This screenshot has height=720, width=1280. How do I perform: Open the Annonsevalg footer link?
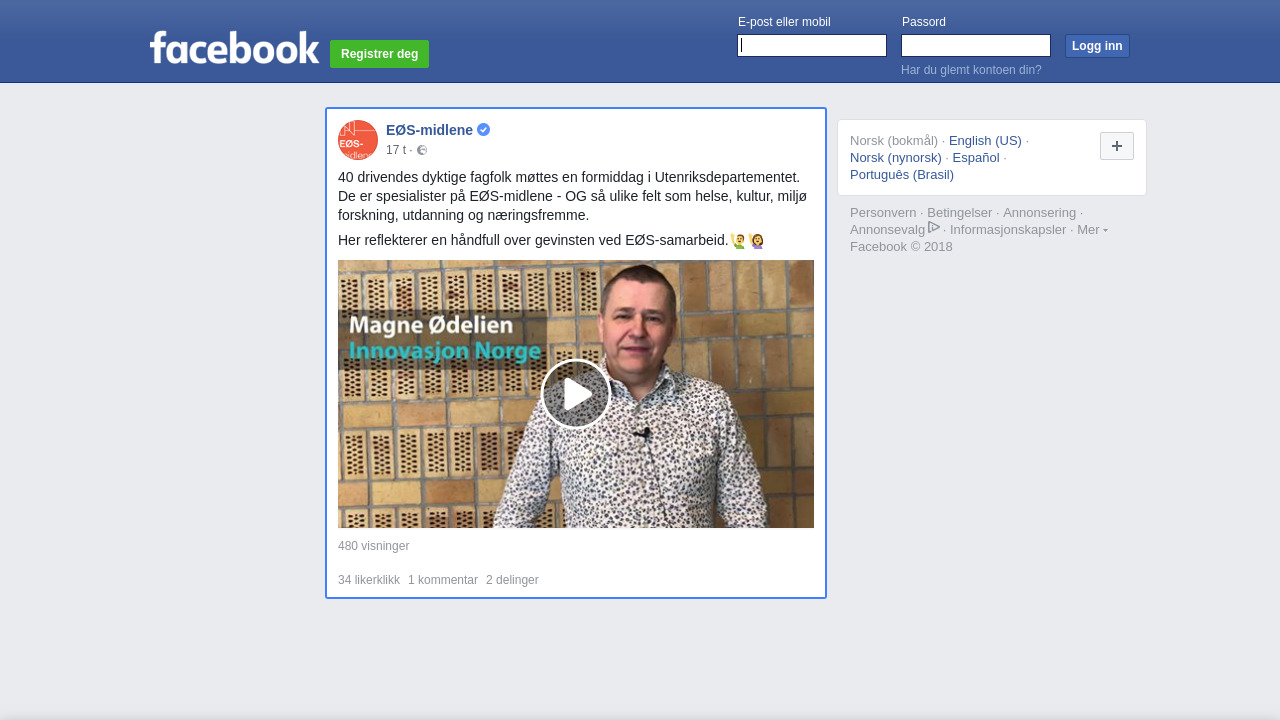coord(887,229)
